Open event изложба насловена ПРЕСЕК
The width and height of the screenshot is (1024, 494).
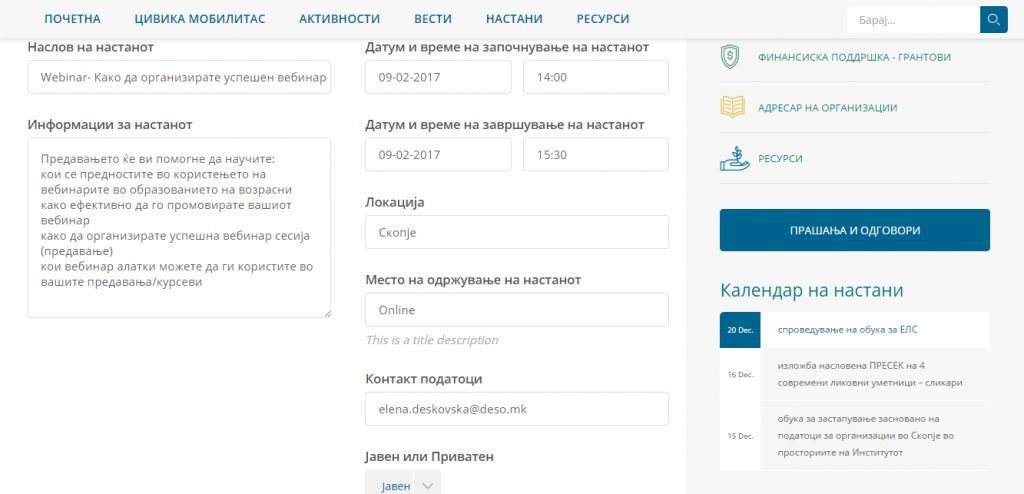coord(870,374)
